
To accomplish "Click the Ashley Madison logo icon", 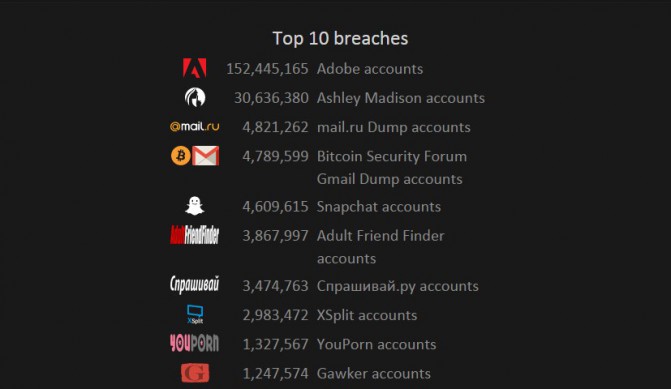I will tap(195, 98).
